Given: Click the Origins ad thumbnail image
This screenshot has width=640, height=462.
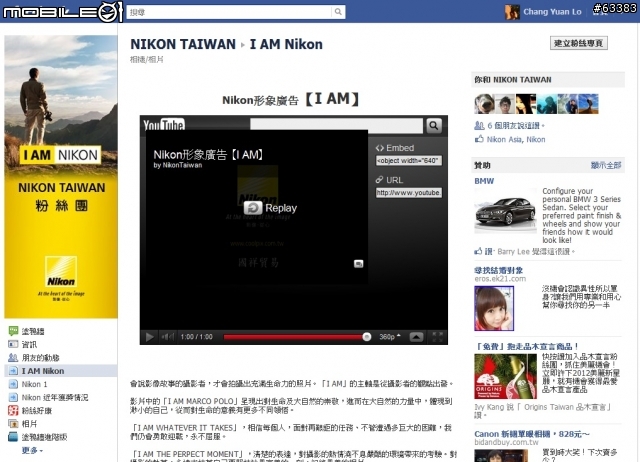Looking at the screenshot, I should (505, 376).
